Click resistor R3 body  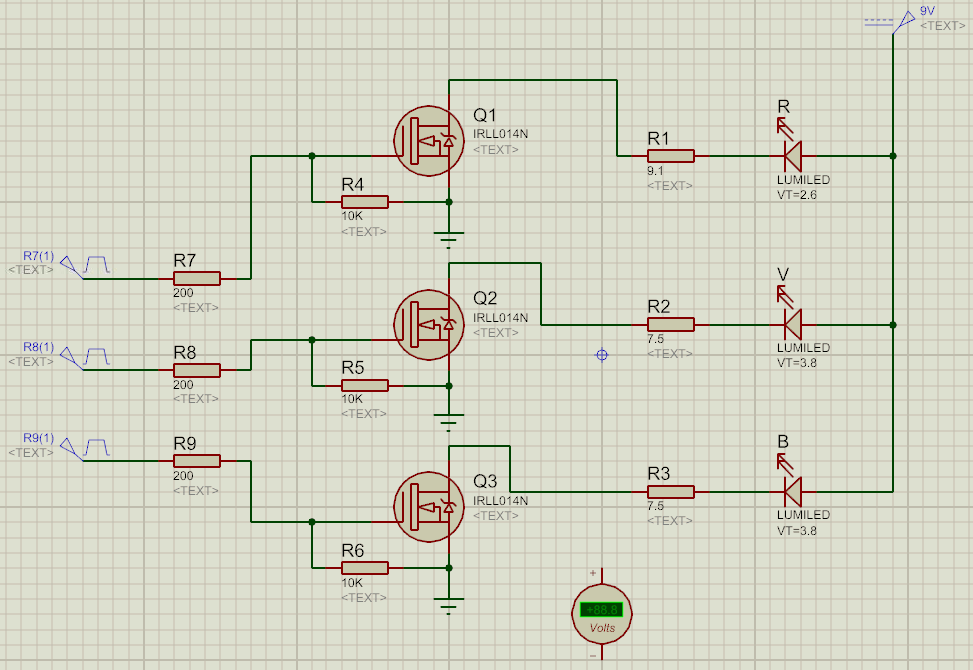(671, 492)
